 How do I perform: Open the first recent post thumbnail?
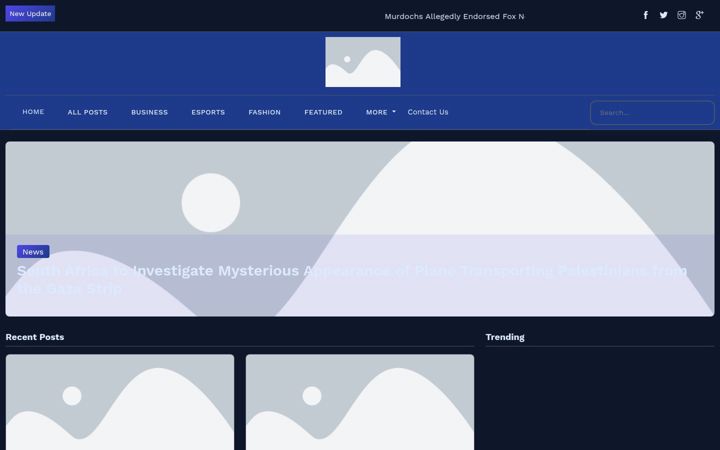point(120,402)
